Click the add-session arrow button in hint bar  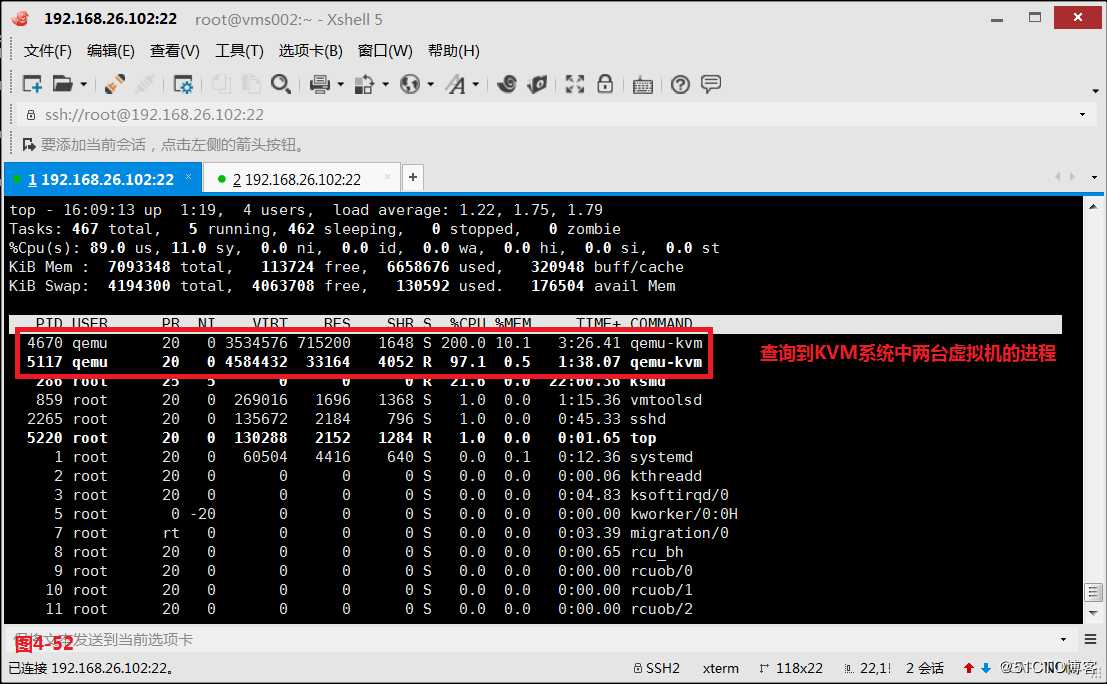[29, 145]
